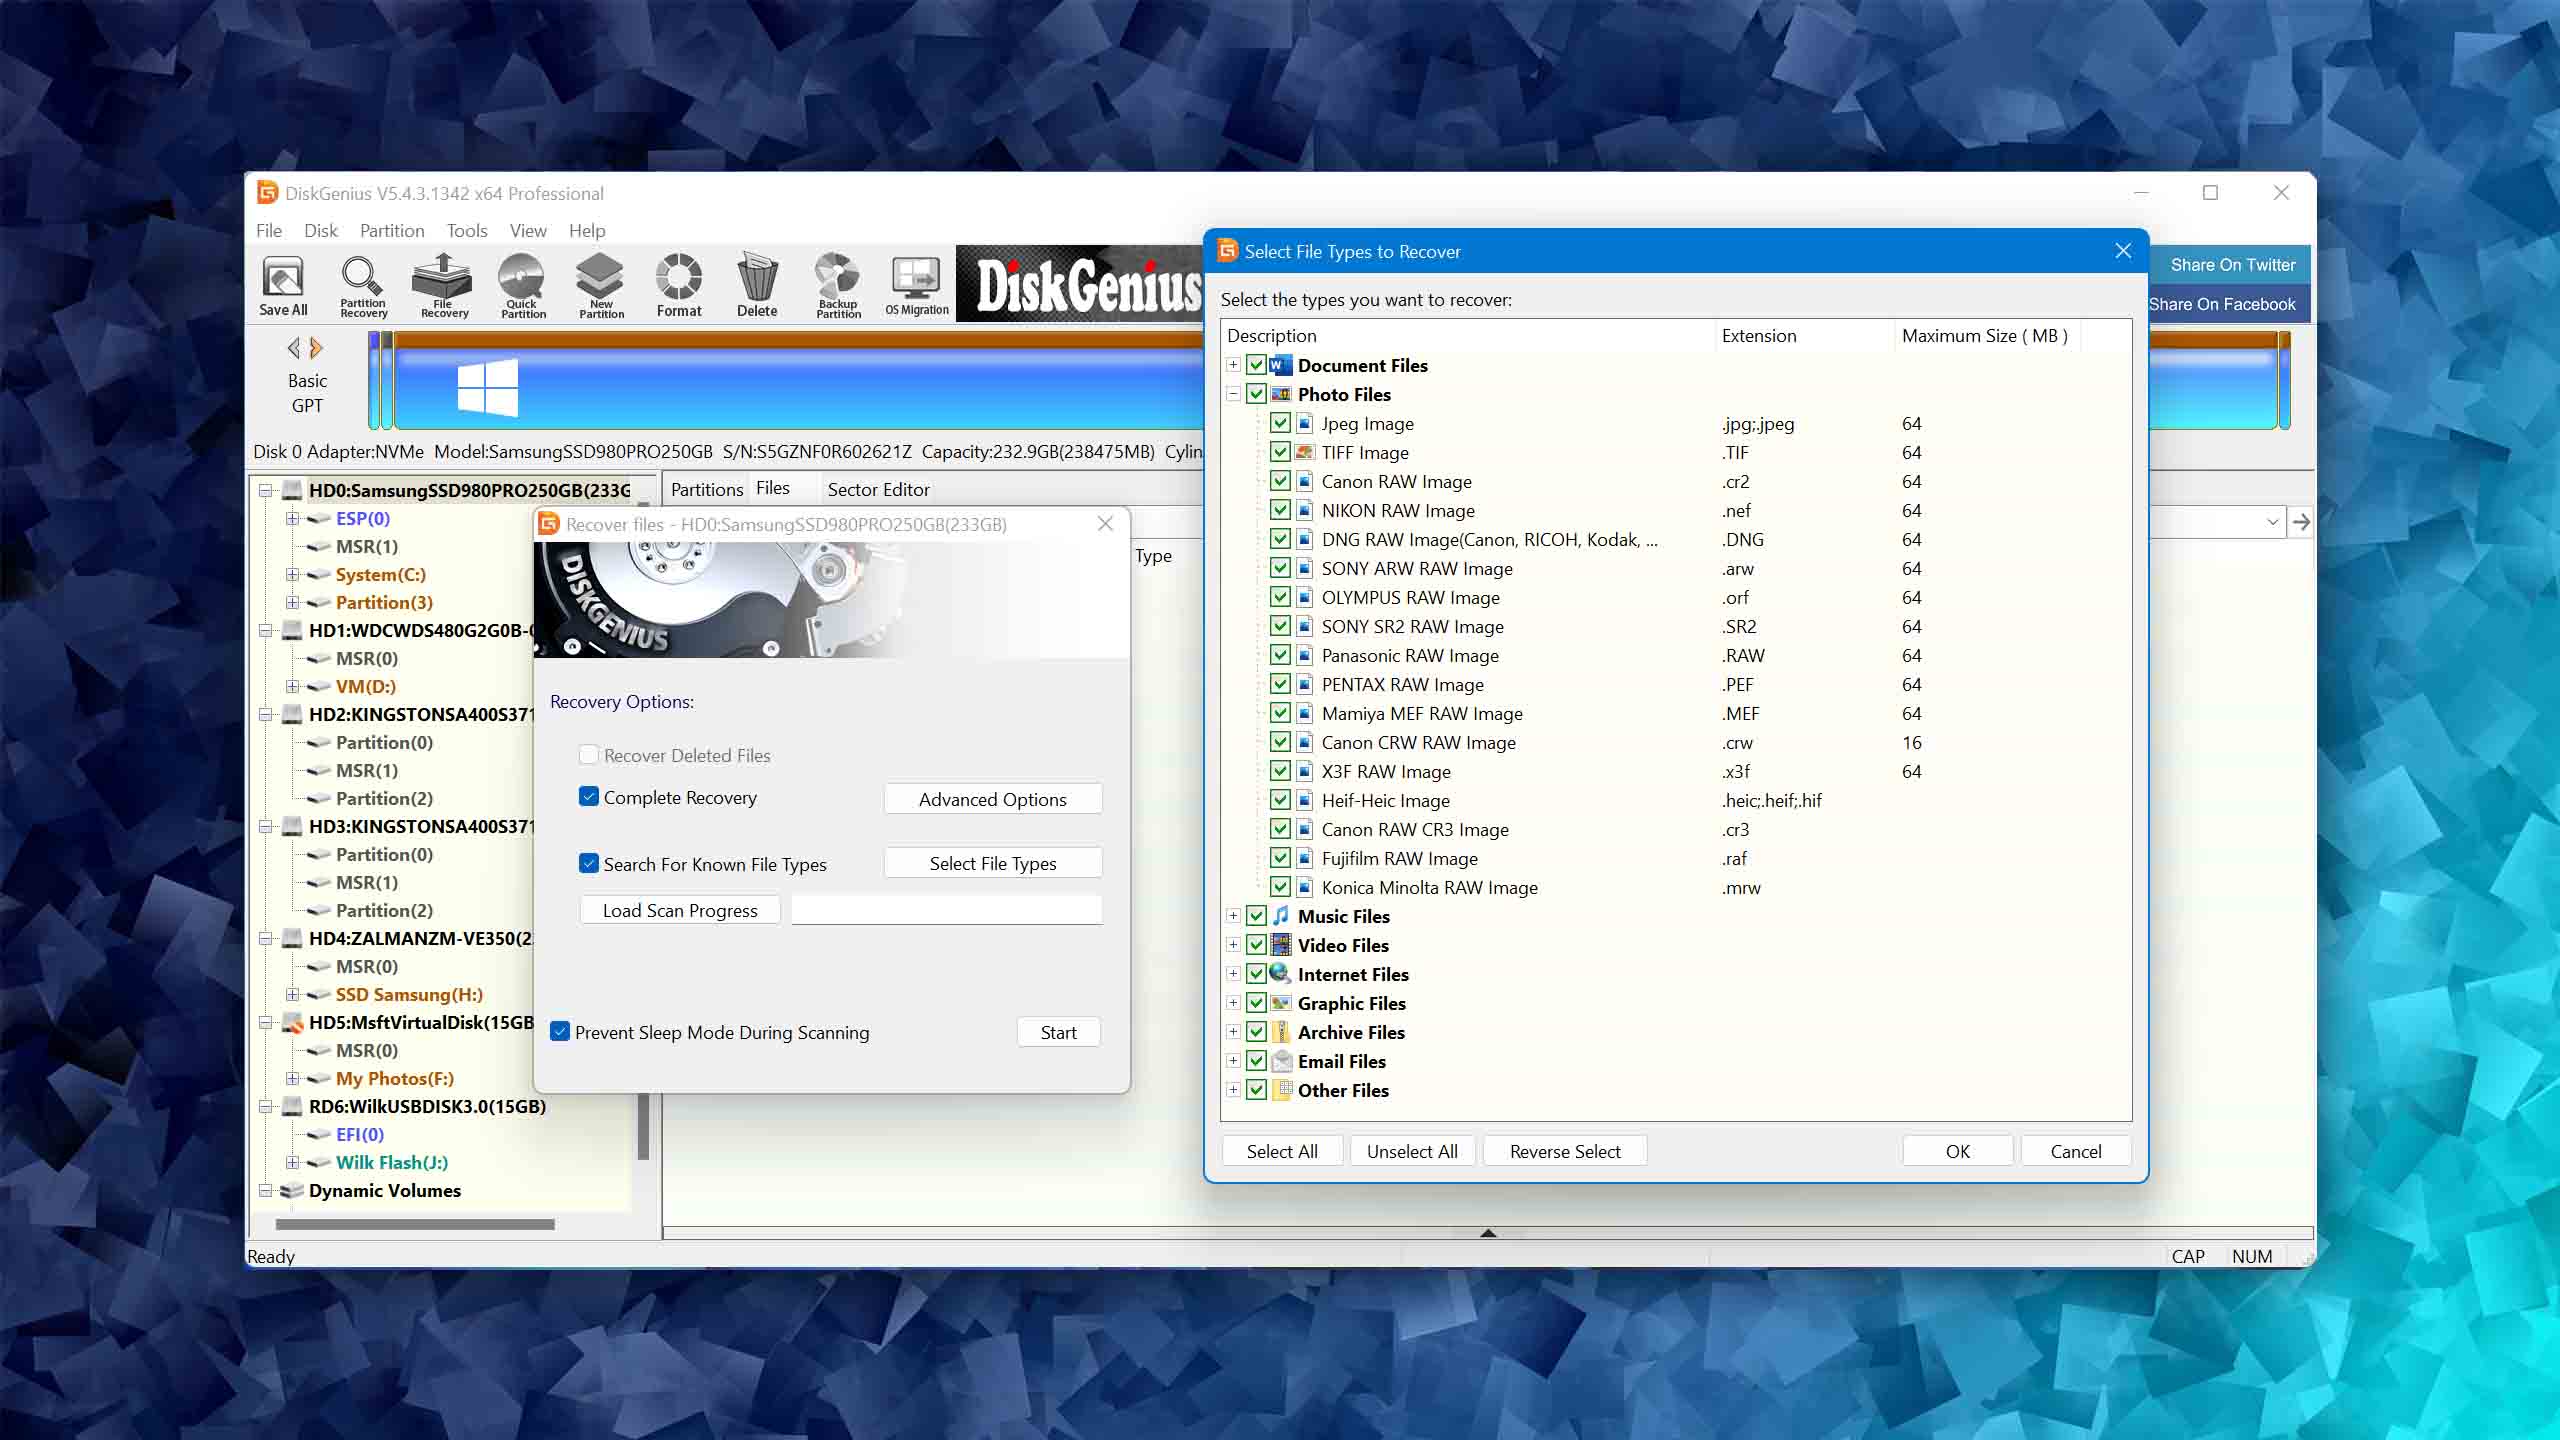
Task: Click Start in Recover files dialog
Action: click(1058, 1032)
